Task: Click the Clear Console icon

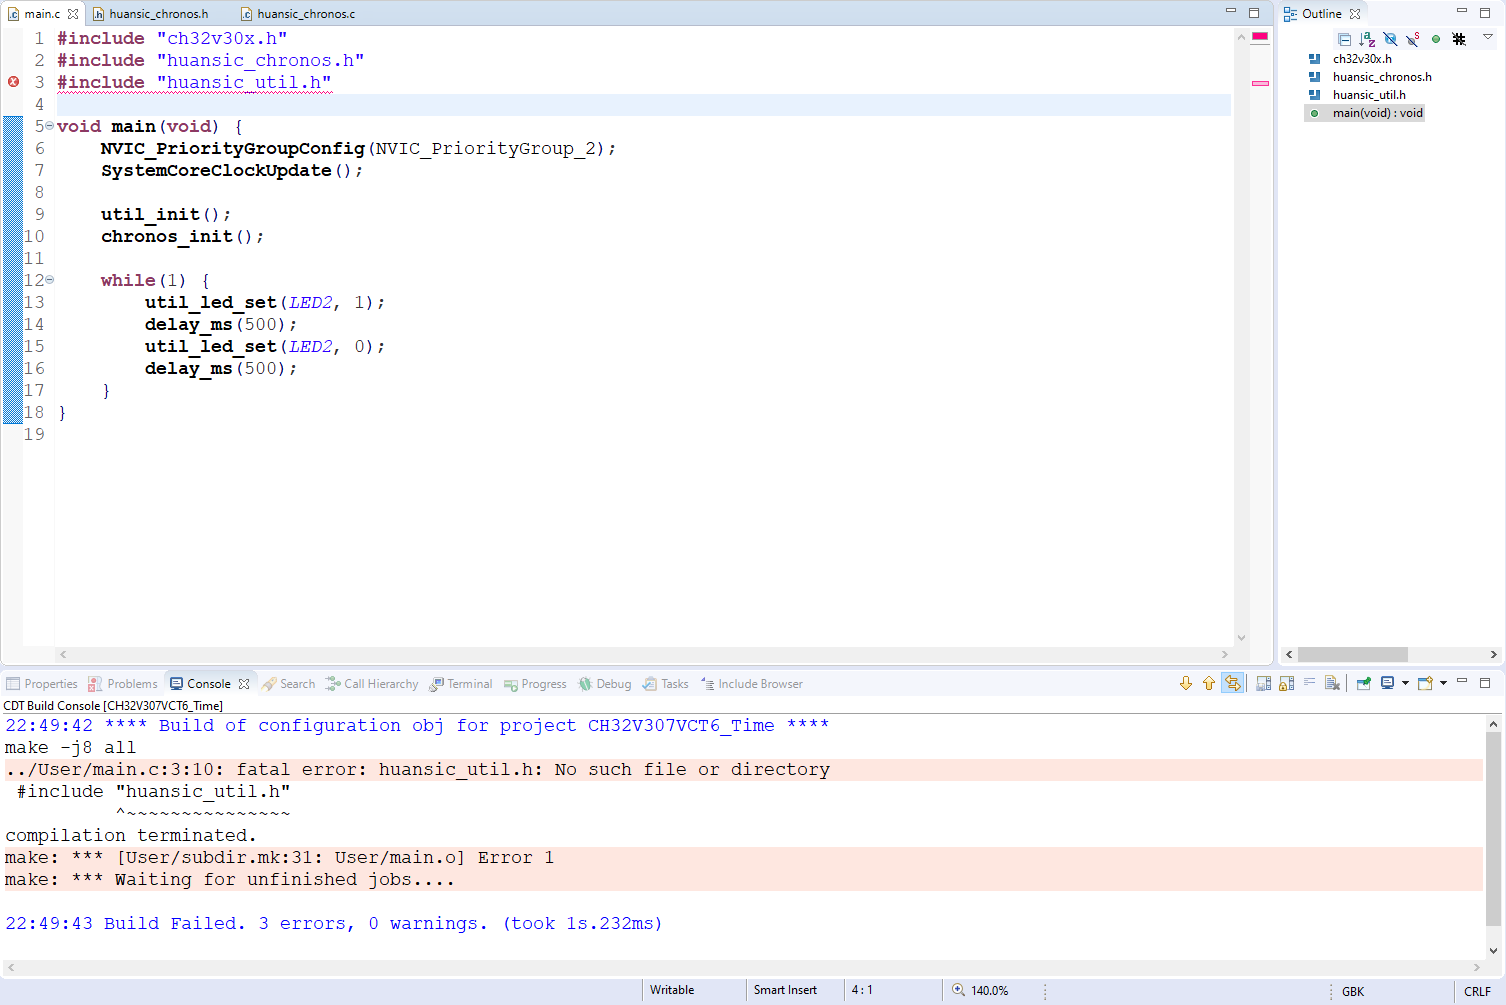Action: coord(1332,683)
